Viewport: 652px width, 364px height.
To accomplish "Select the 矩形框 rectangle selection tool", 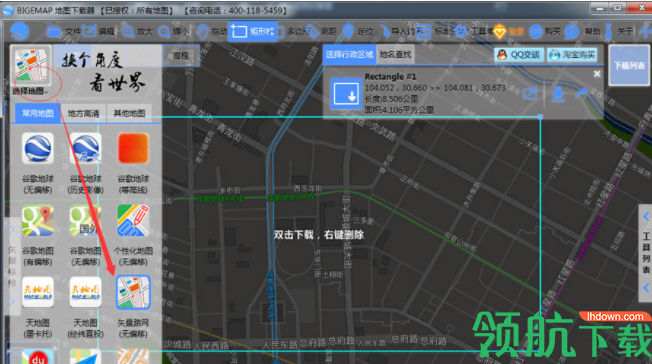I will tap(252, 31).
